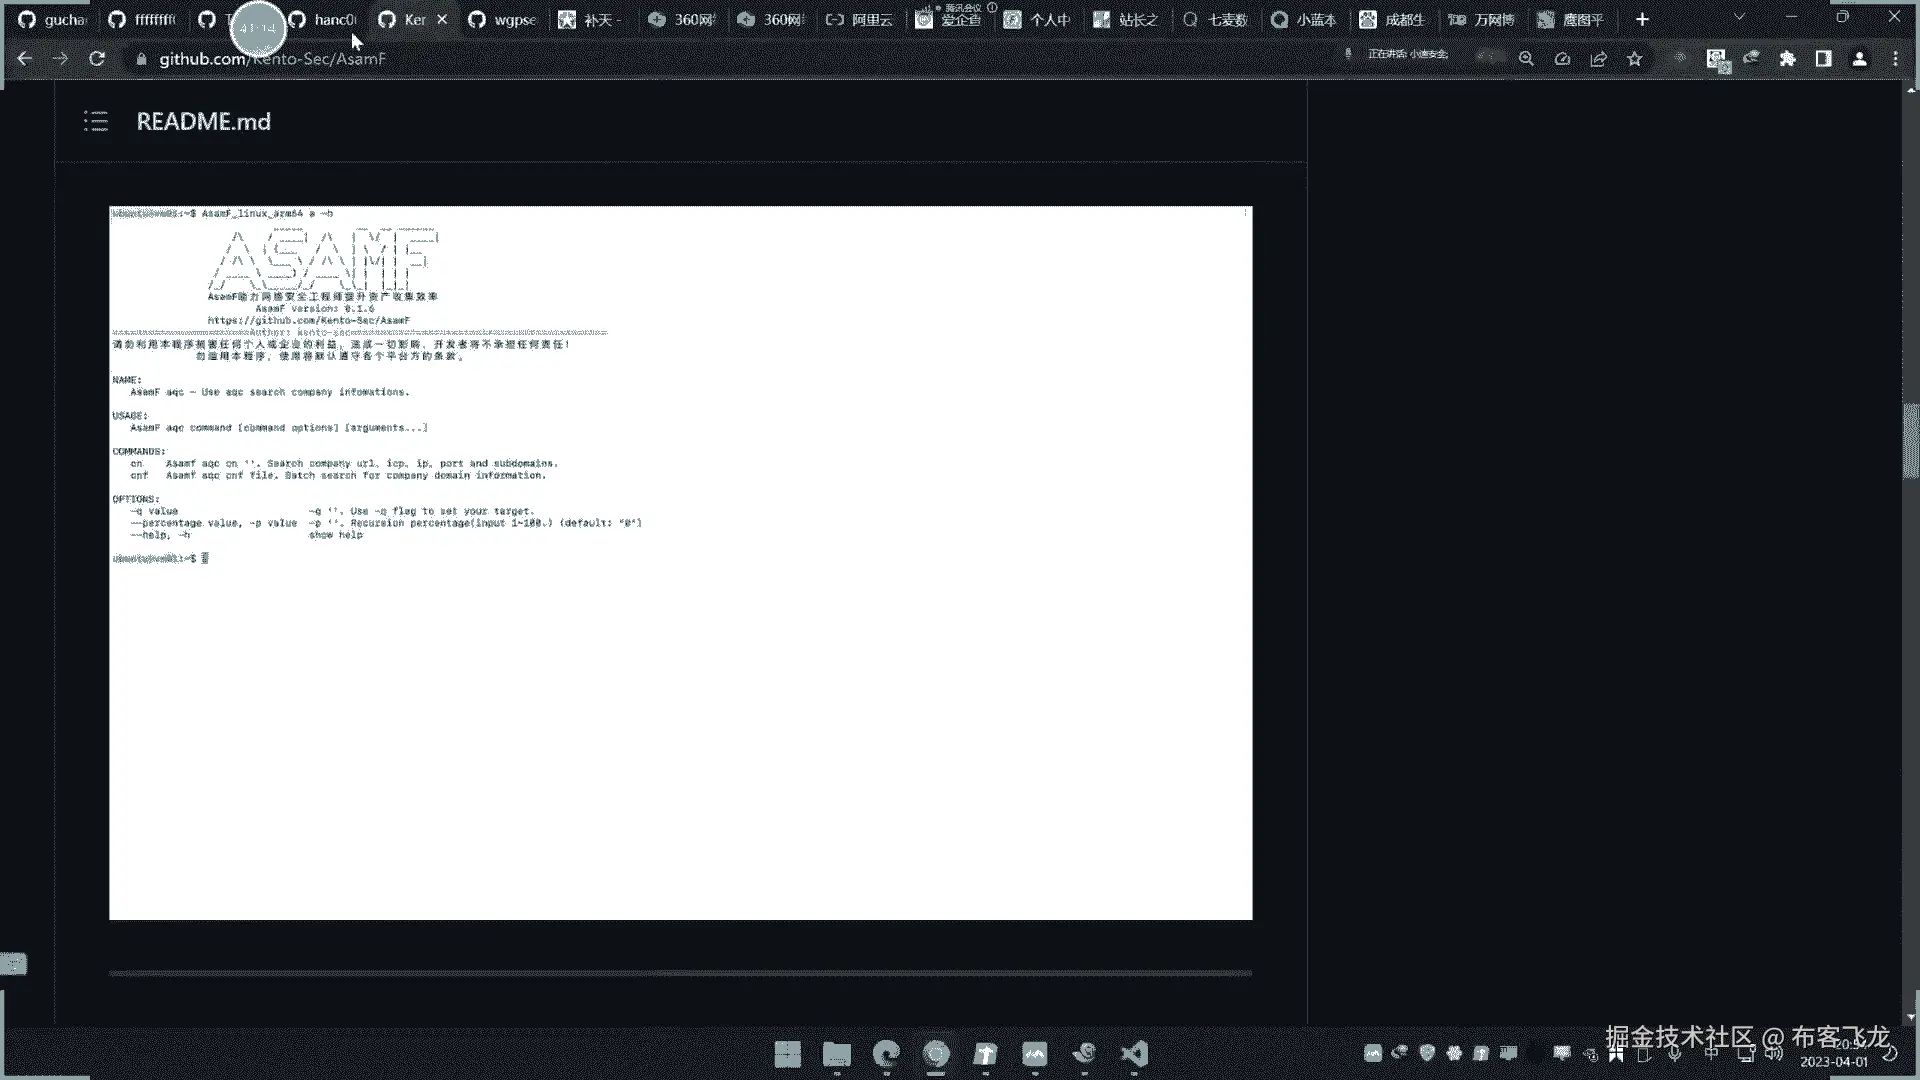Open Visual Studio Code from the taskbar

tap(1133, 1054)
